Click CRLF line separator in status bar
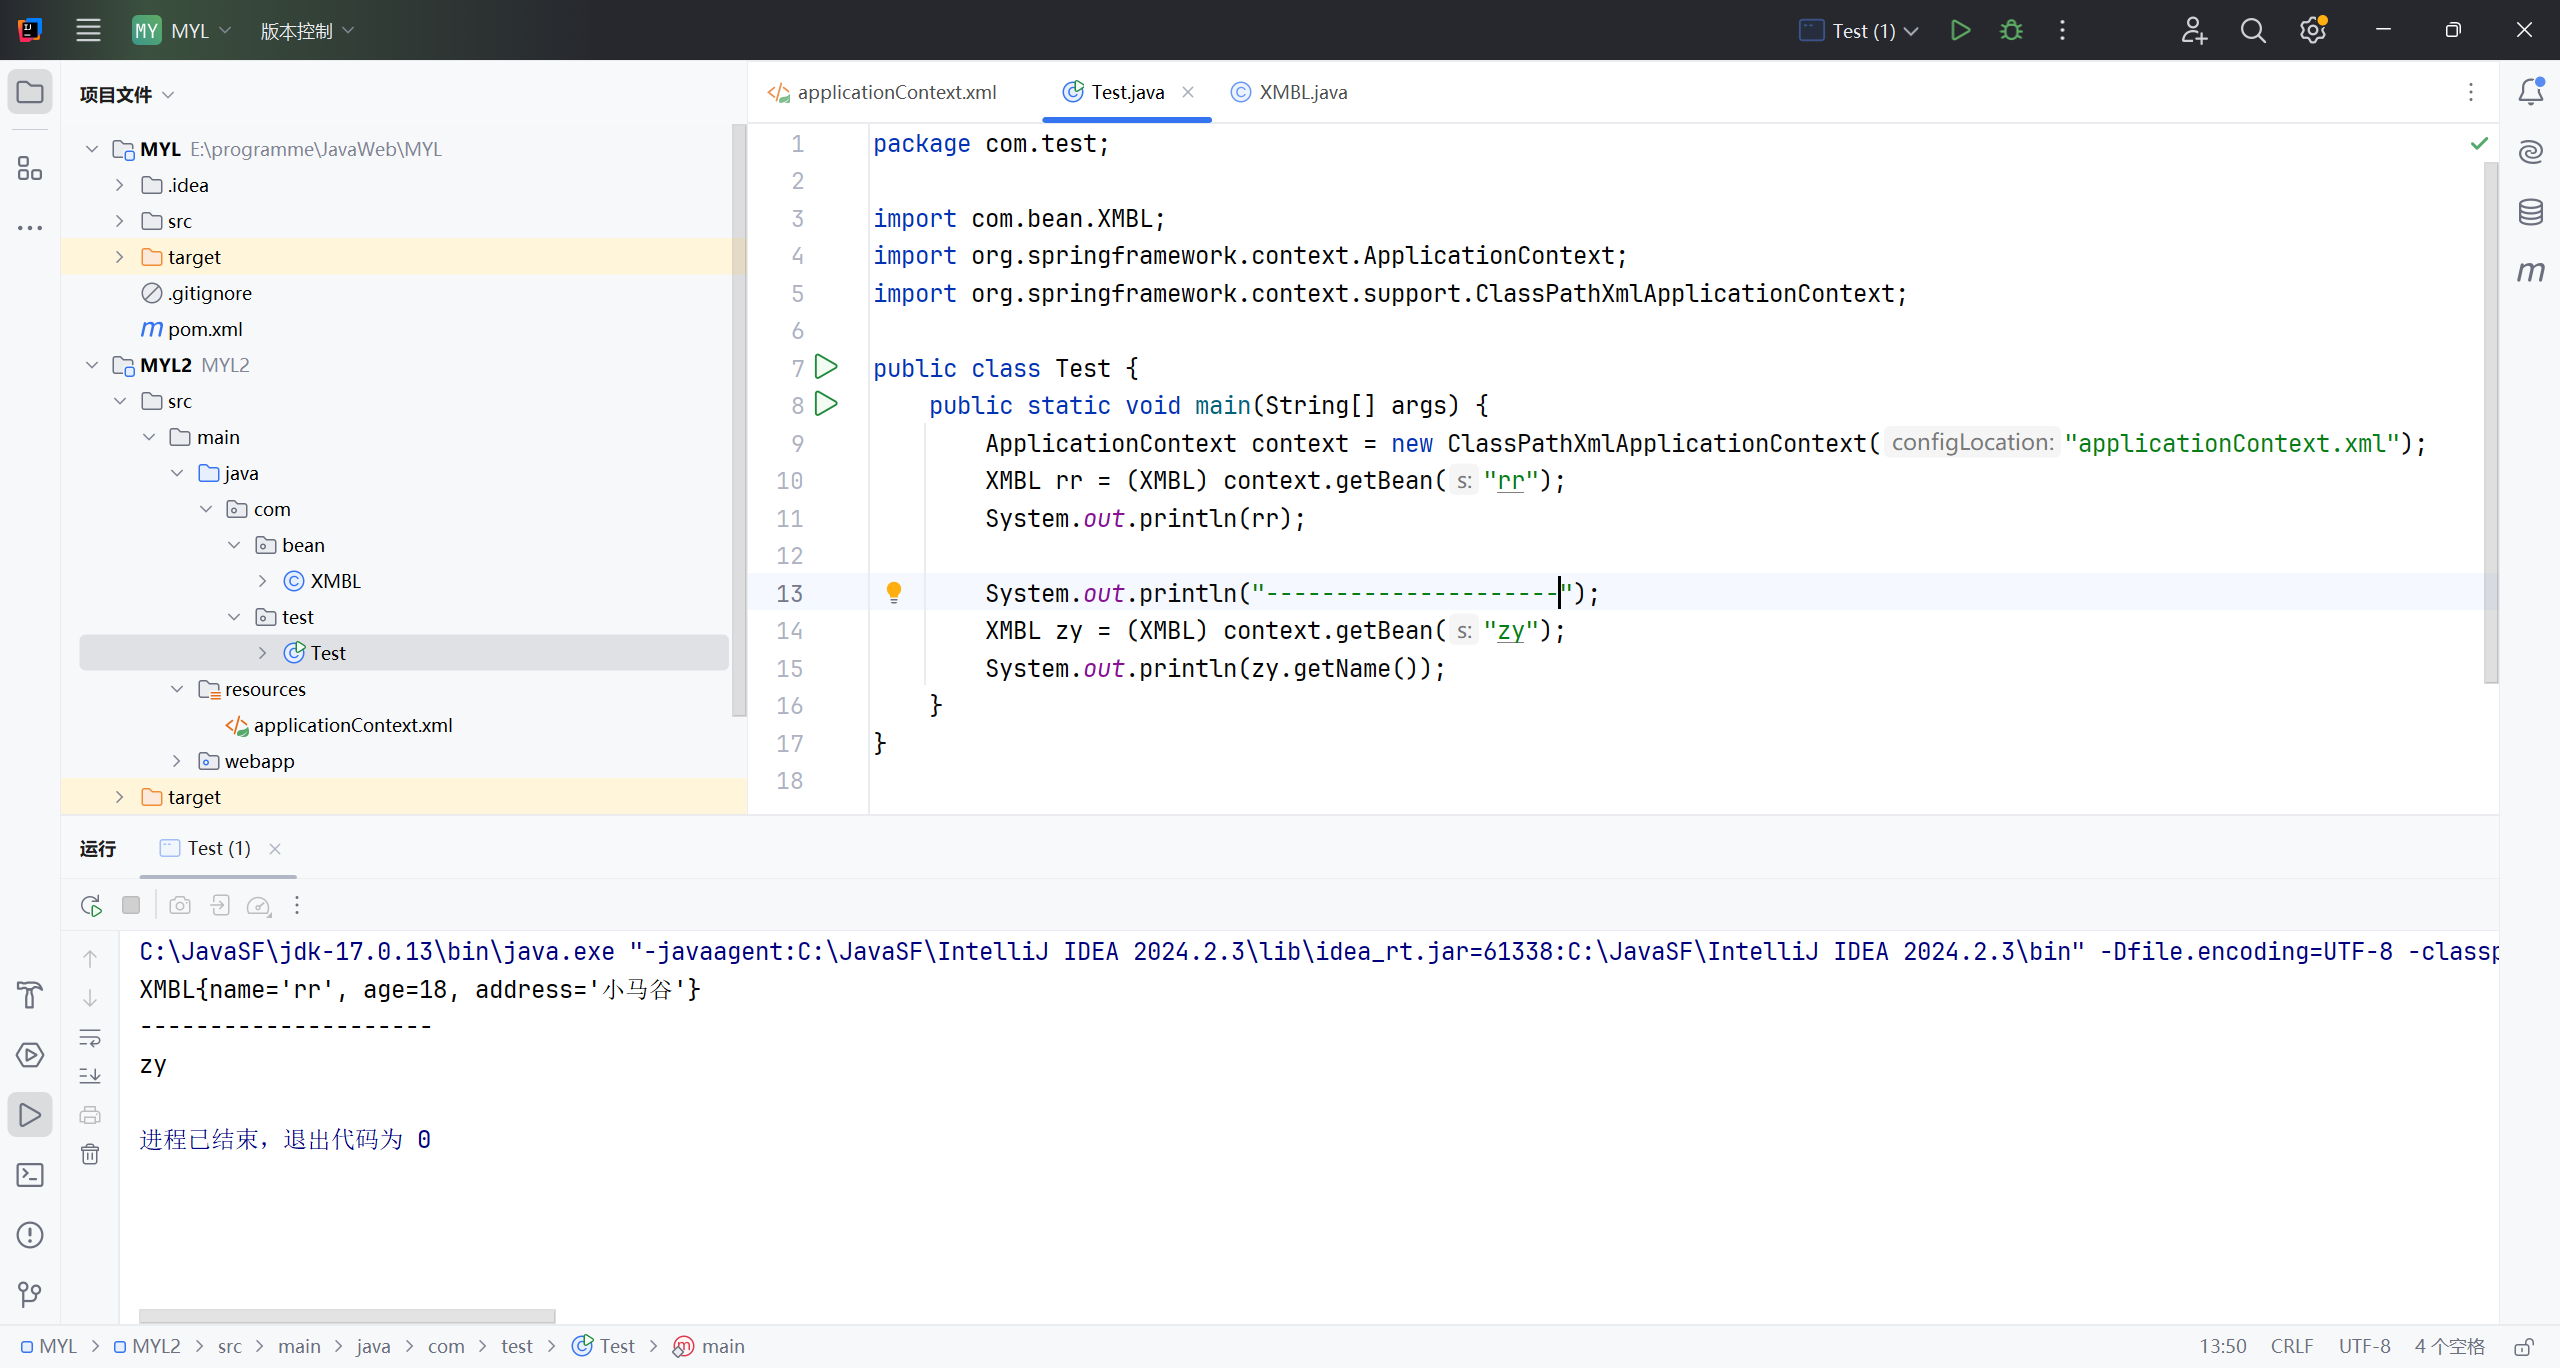Image resolution: width=2560 pixels, height=1368 pixels. (x=2291, y=1346)
